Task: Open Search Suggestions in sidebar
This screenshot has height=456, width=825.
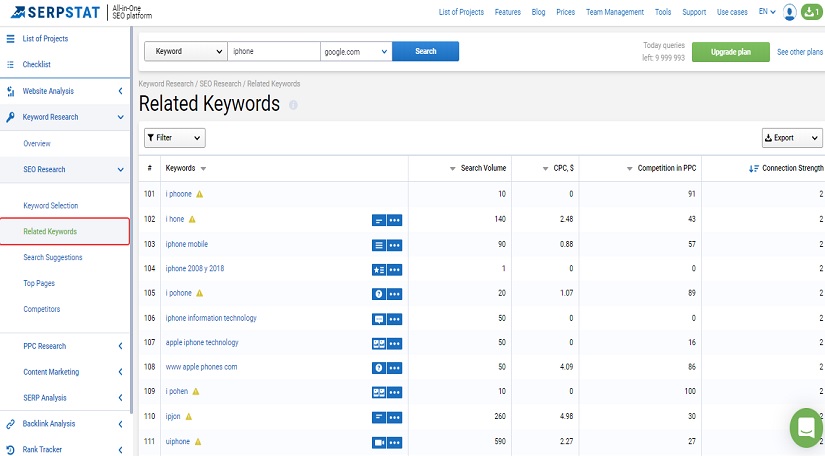Action: (53, 257)
